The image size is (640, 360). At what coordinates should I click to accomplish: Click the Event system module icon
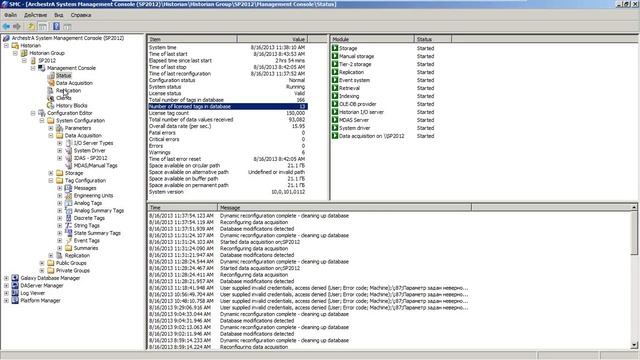335,80
